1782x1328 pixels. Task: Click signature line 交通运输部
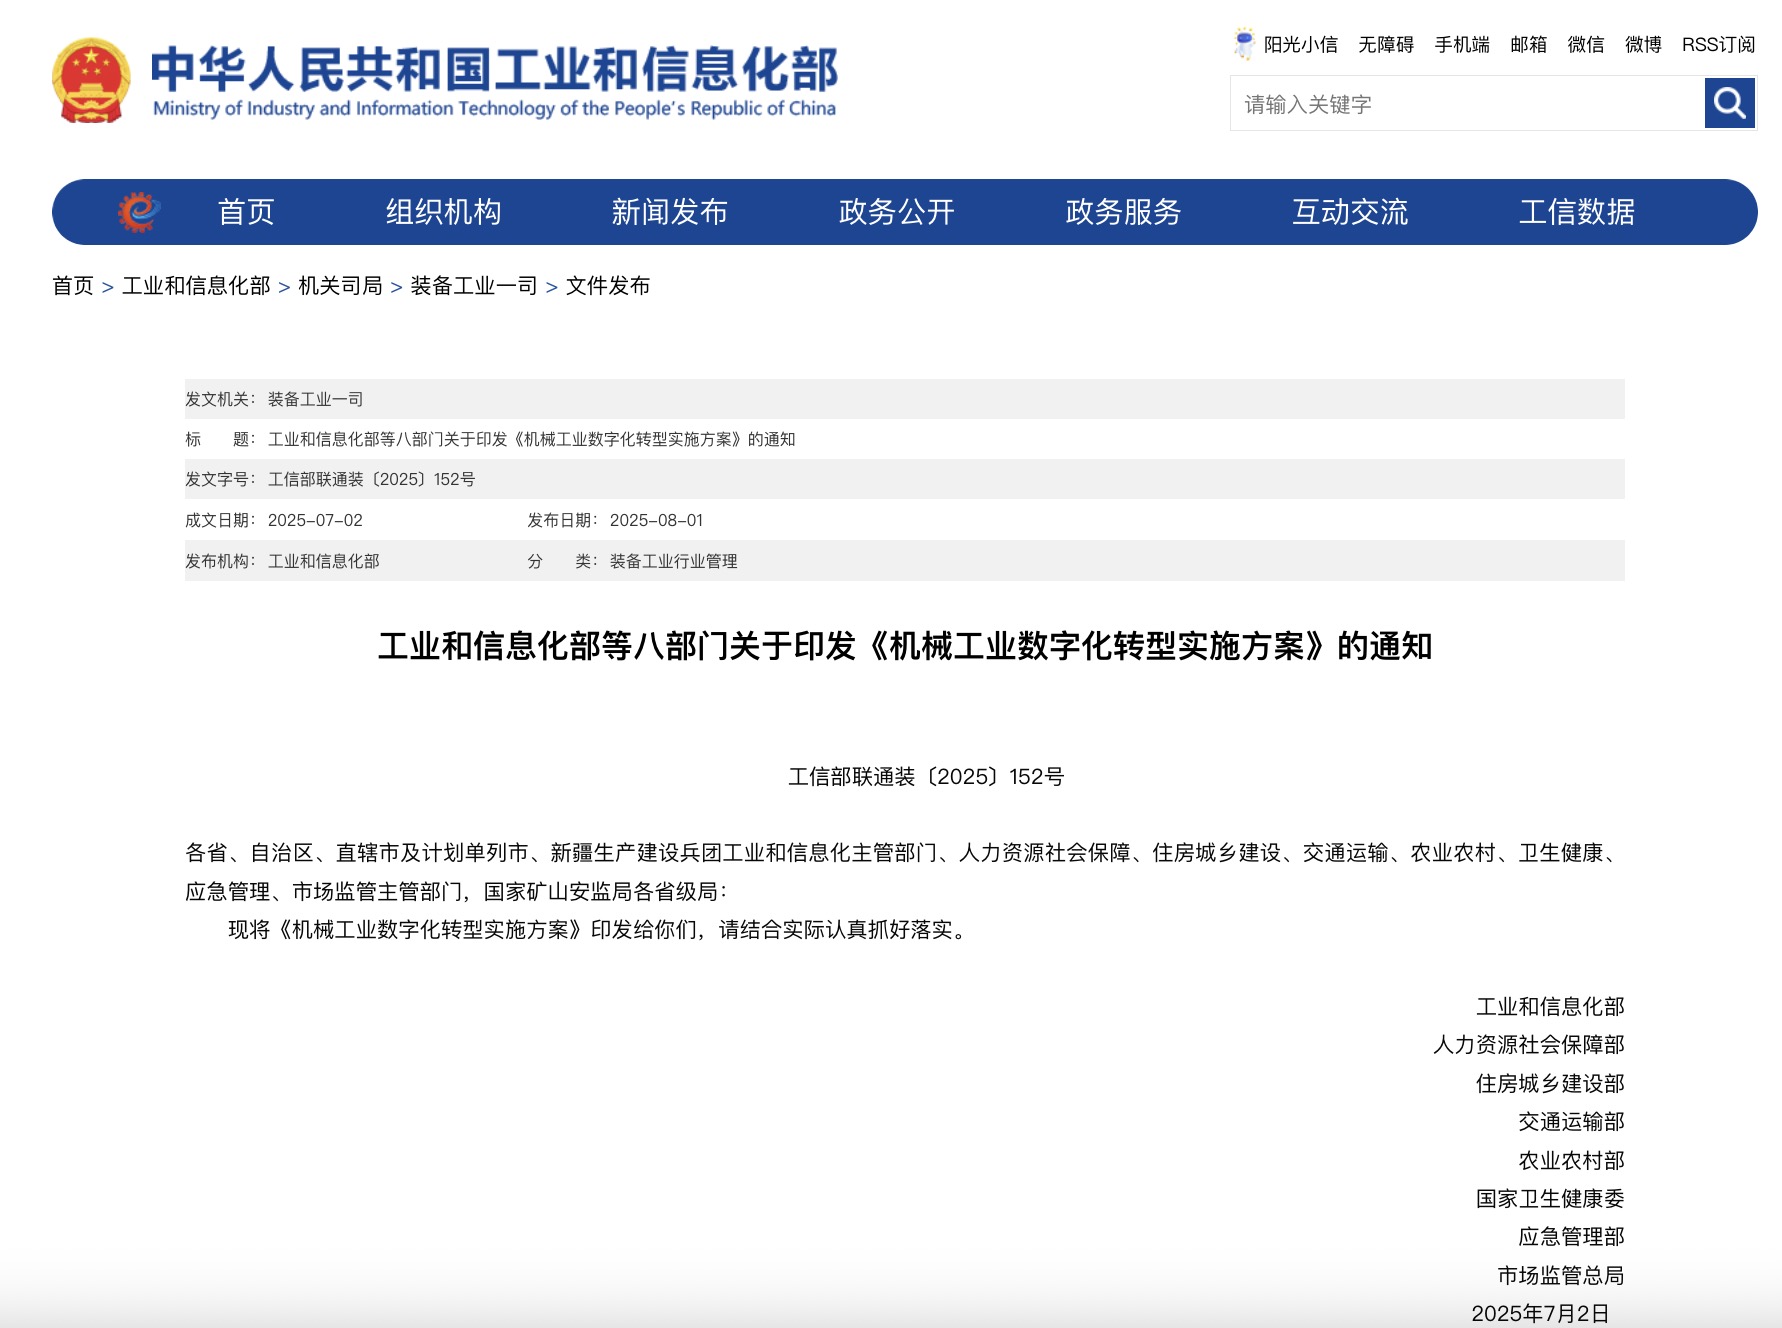point(1571,1122)
